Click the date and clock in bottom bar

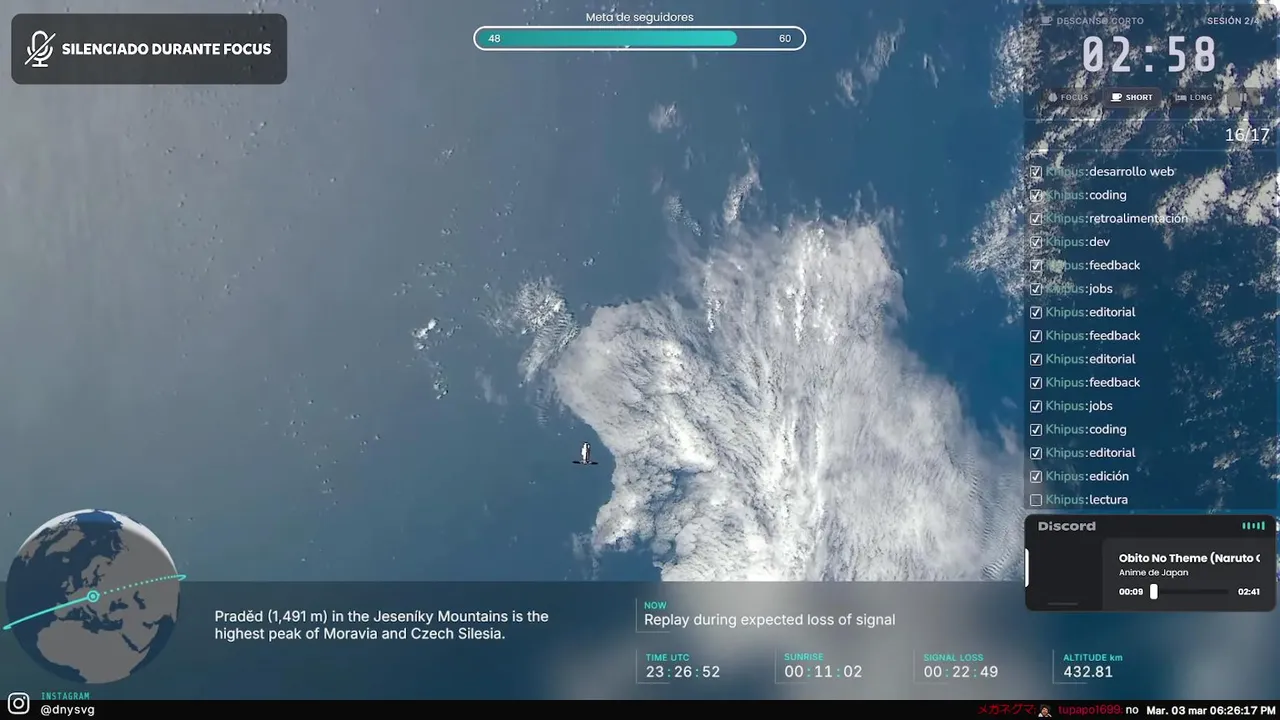tap(1211, 710)
